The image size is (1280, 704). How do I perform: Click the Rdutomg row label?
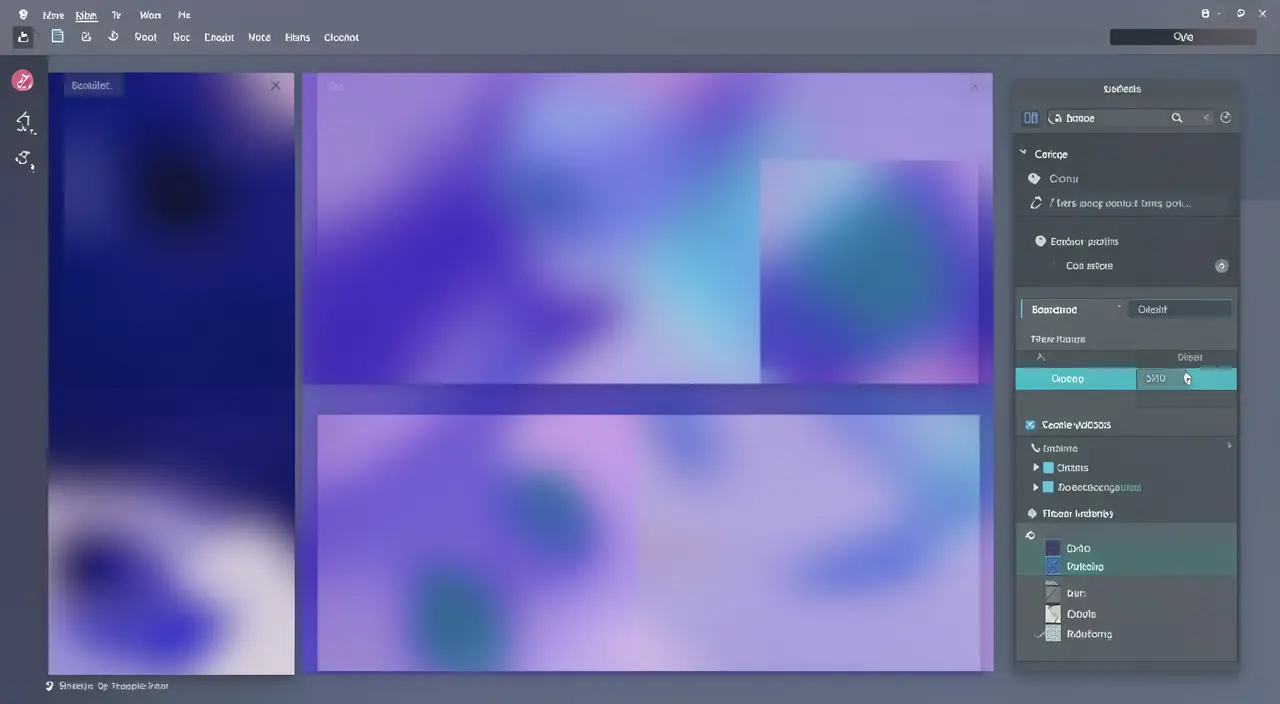[x=1089, y=634]
